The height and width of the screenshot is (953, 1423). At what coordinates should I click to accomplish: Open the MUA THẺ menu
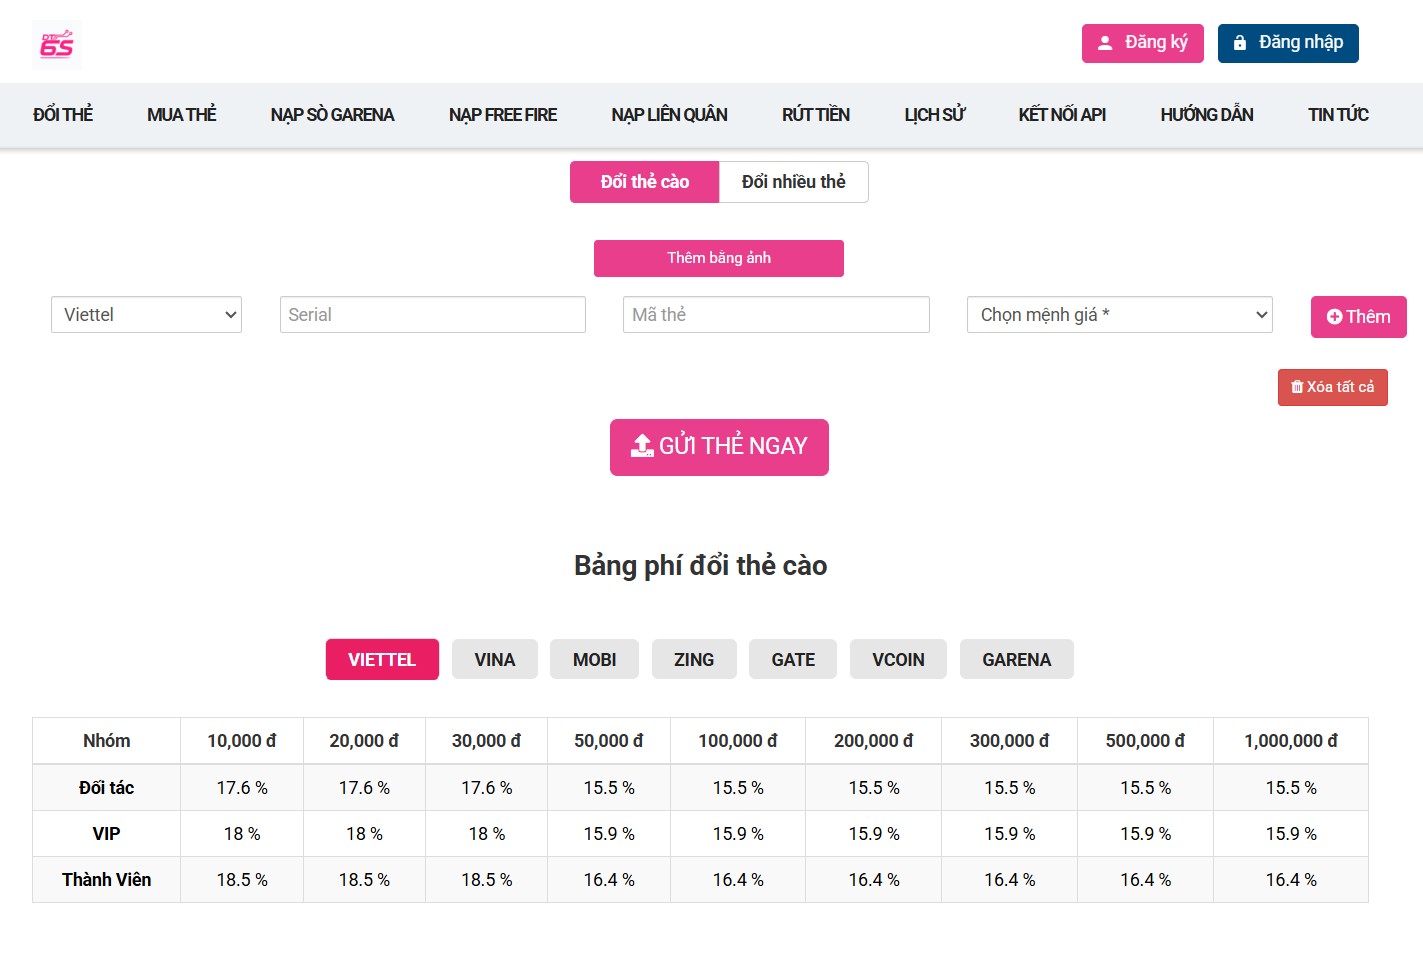tap(181, 115)
